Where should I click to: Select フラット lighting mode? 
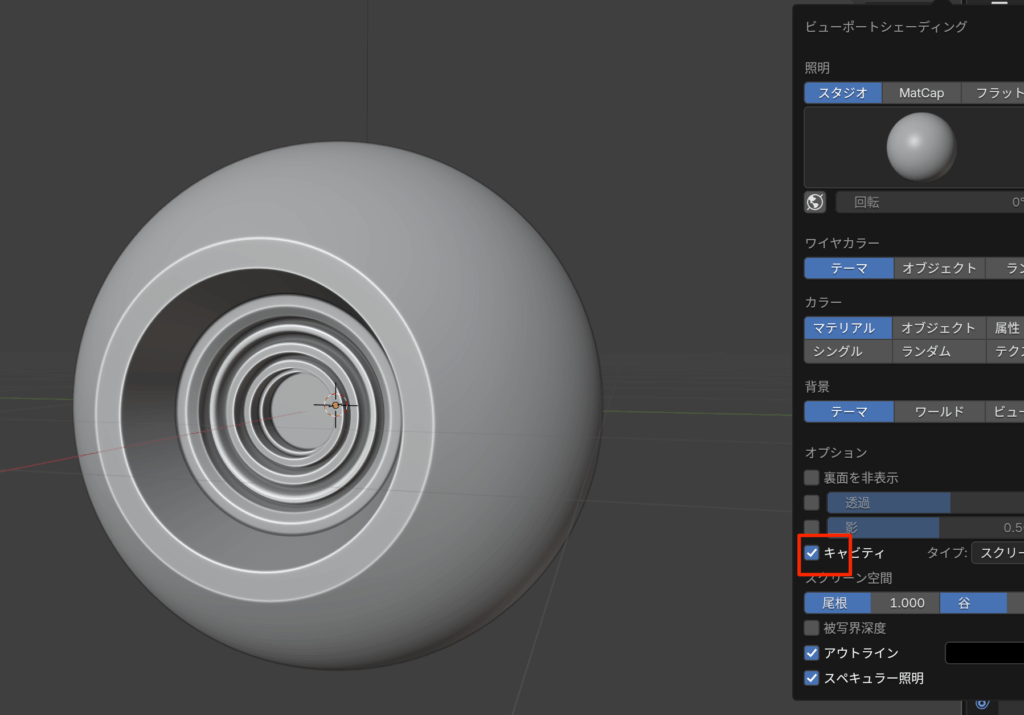[995, 93]
